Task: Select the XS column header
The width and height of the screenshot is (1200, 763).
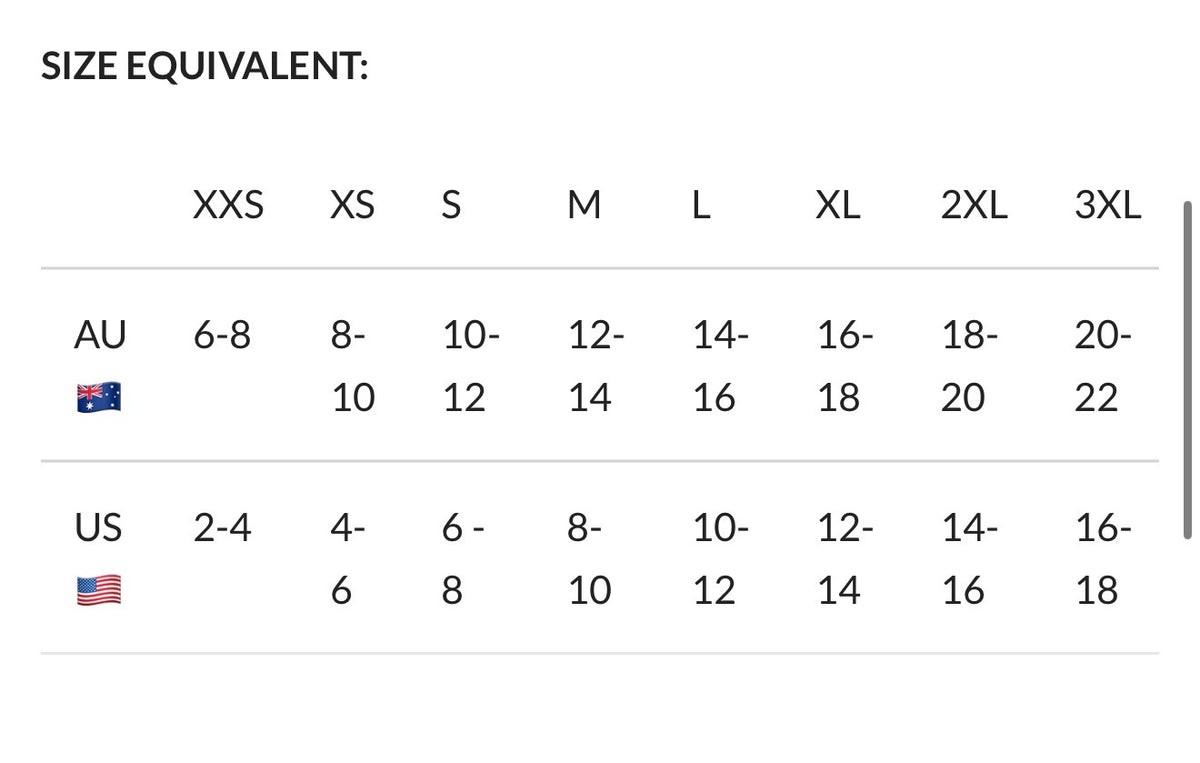Action: tap(352, 206)
